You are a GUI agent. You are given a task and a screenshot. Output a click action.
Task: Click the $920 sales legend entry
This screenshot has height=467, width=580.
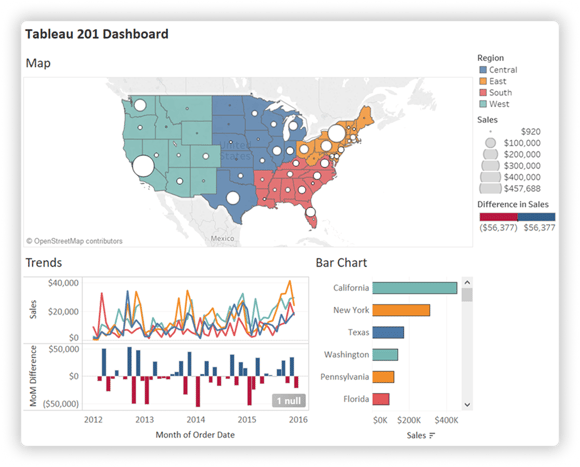click(515, 132)
